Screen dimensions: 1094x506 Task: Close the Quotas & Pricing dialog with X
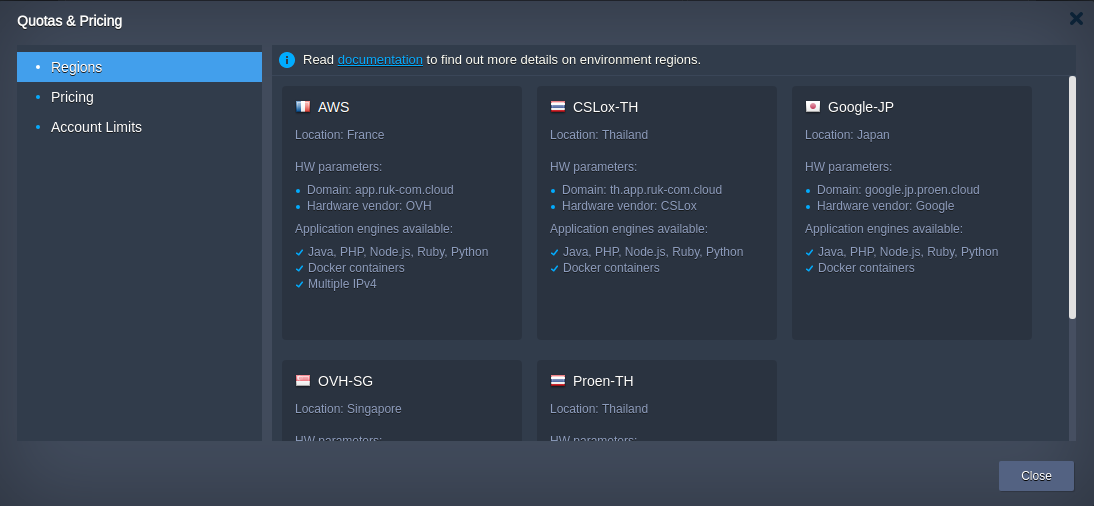point(1077,19)
